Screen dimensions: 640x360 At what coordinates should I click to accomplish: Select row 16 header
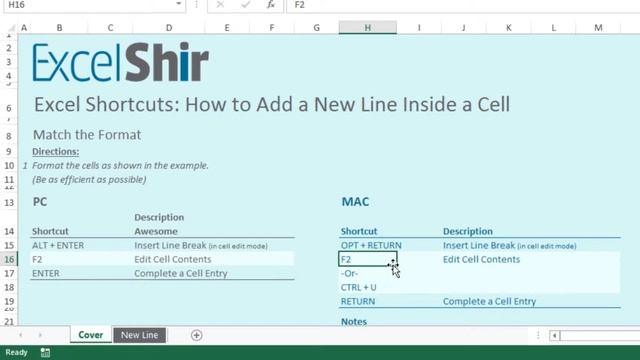click(9, 259)
